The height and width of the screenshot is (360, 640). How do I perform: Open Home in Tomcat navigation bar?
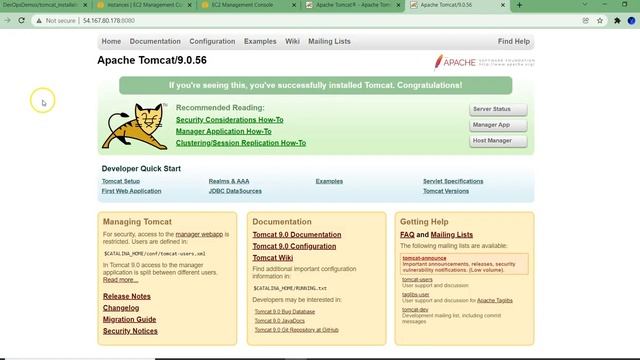(111, 41)
